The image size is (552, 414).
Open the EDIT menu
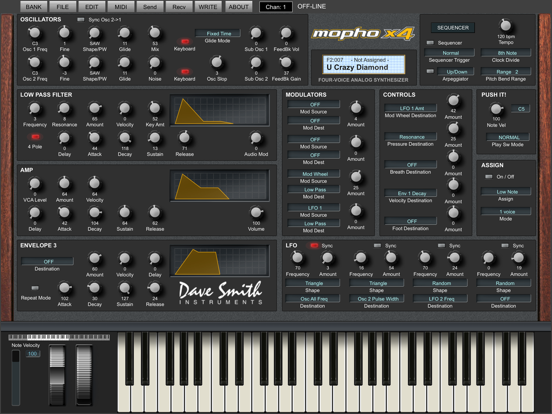(x=92, y=6)
